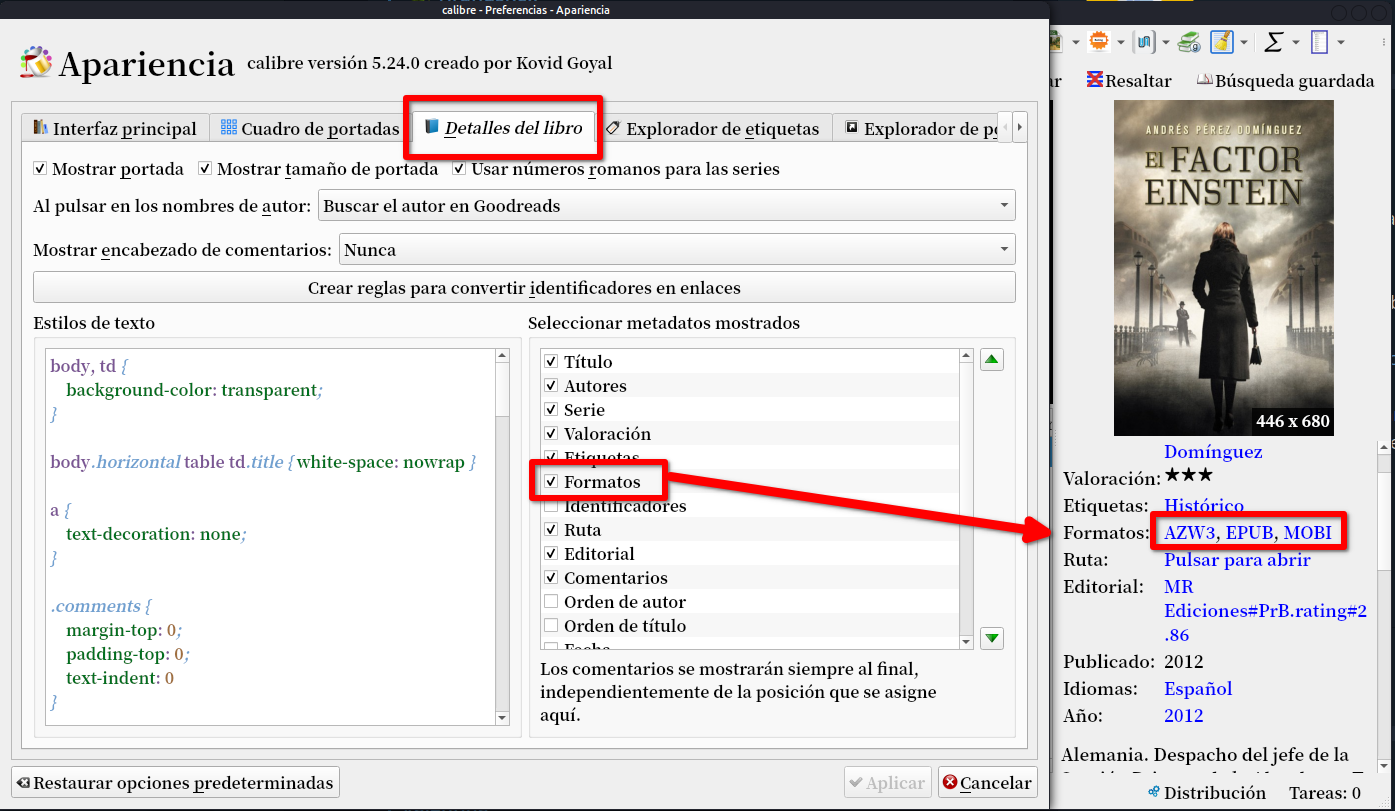1395x811 pixels.
Task: Click the Español language link
Action: click(x=1198, y=689)
